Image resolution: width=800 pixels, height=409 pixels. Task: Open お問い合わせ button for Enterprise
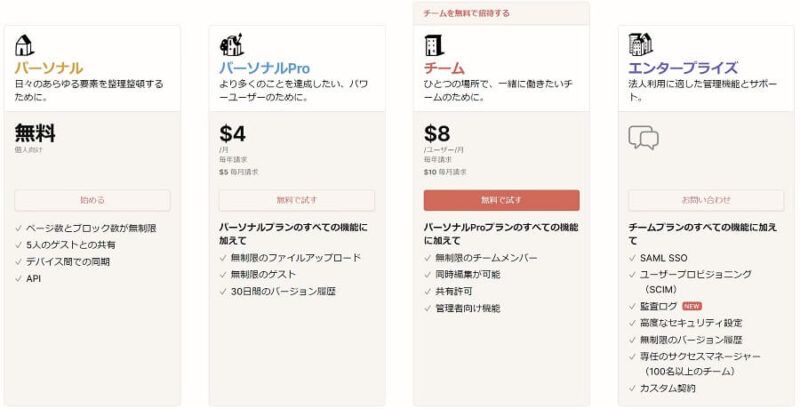click(x=706, y=200)
